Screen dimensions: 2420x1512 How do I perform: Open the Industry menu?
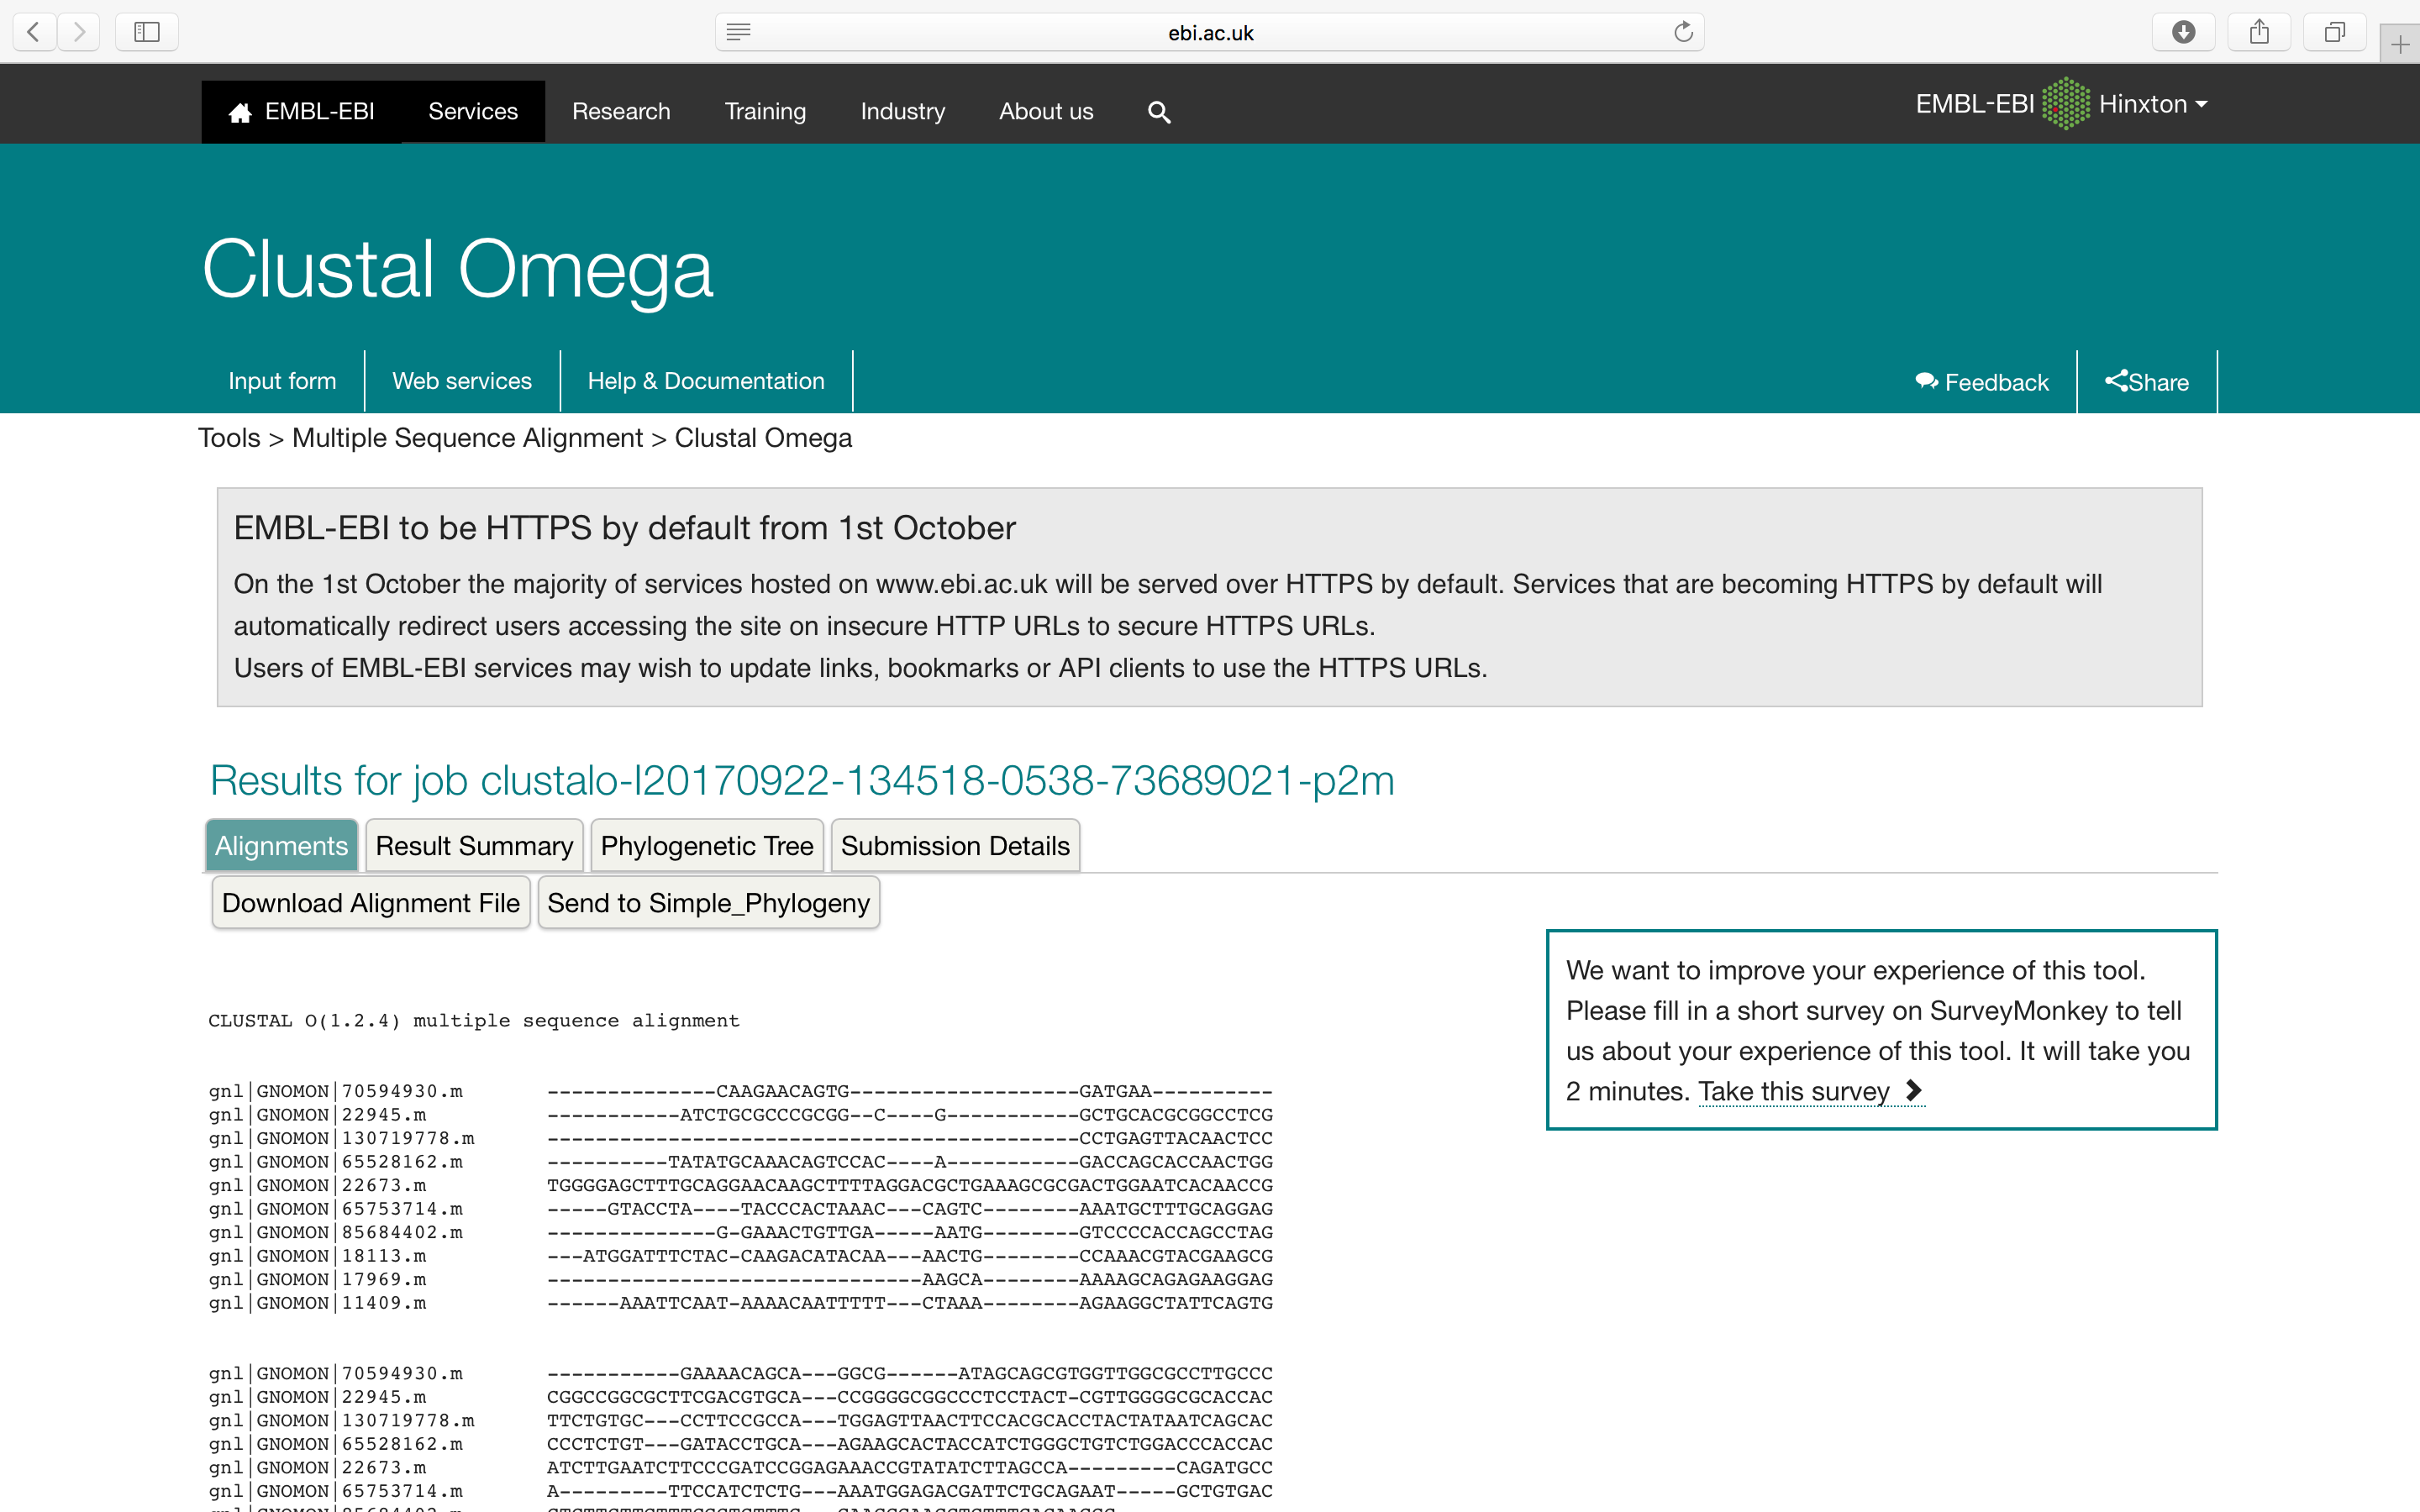902,112
